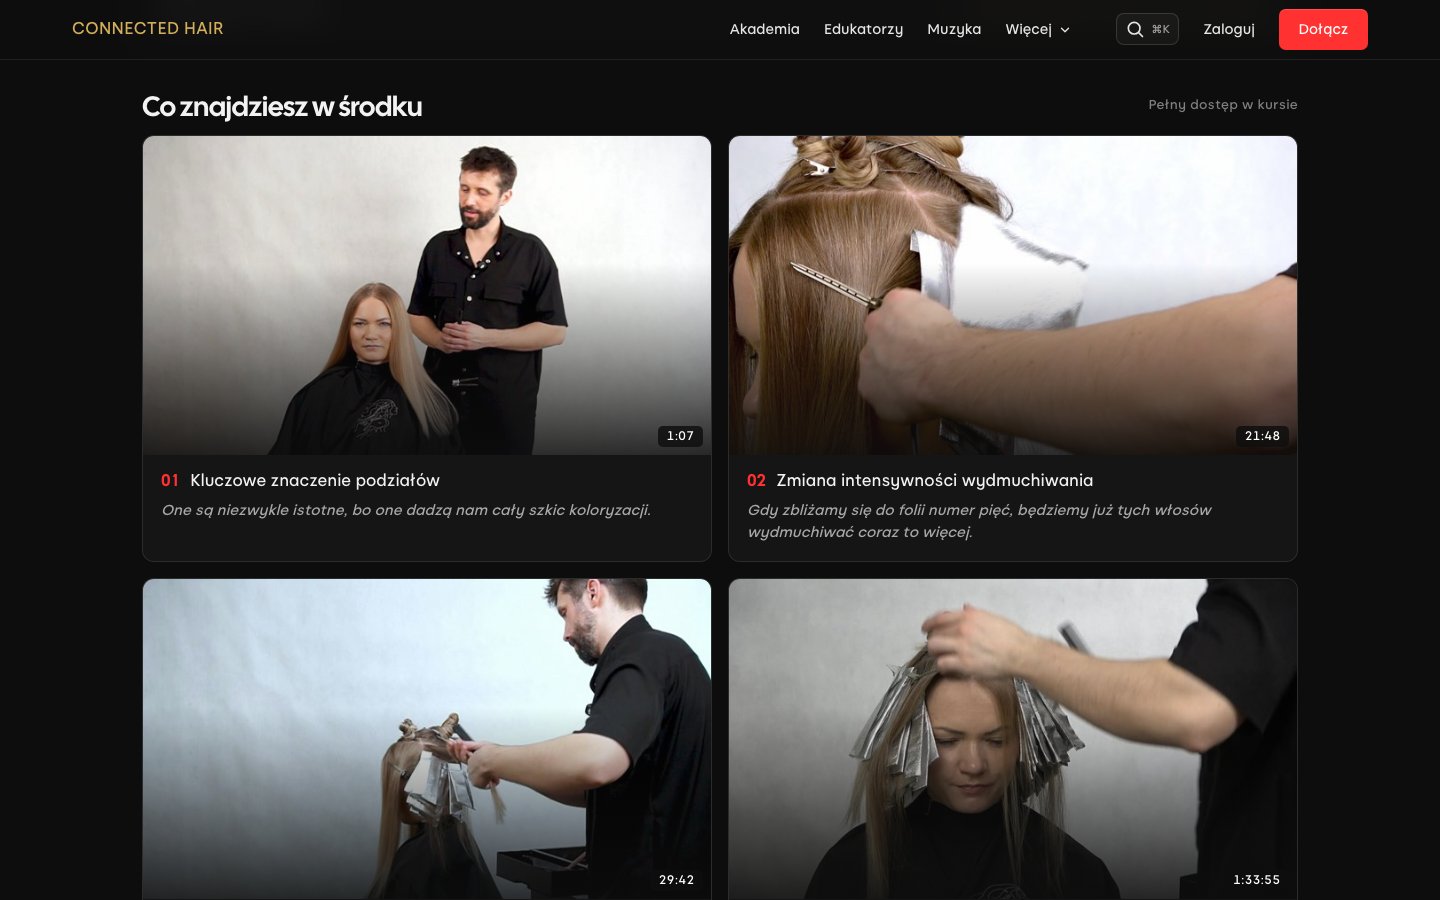
Task: Open search with the magnifier icon
Action: [x=1135, y=29]
